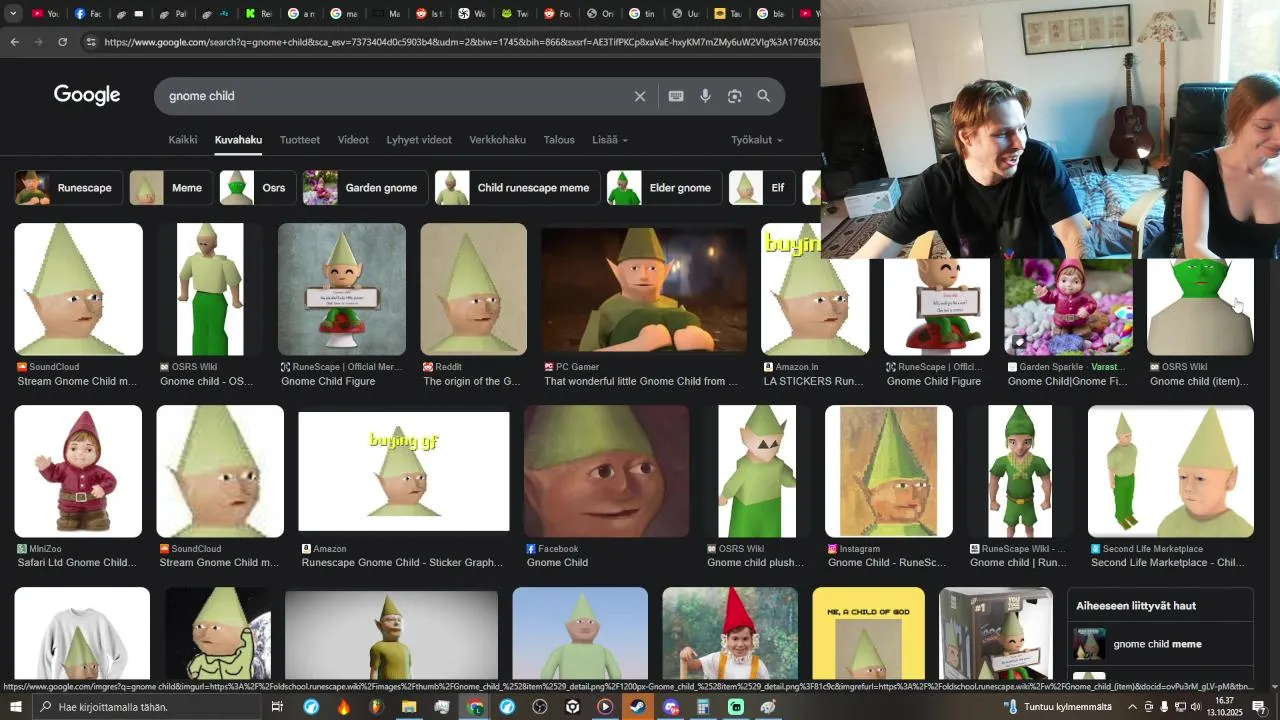Show hidden system tray icons
This screenshot has width=1280, height=720.
pos(1132,707)
